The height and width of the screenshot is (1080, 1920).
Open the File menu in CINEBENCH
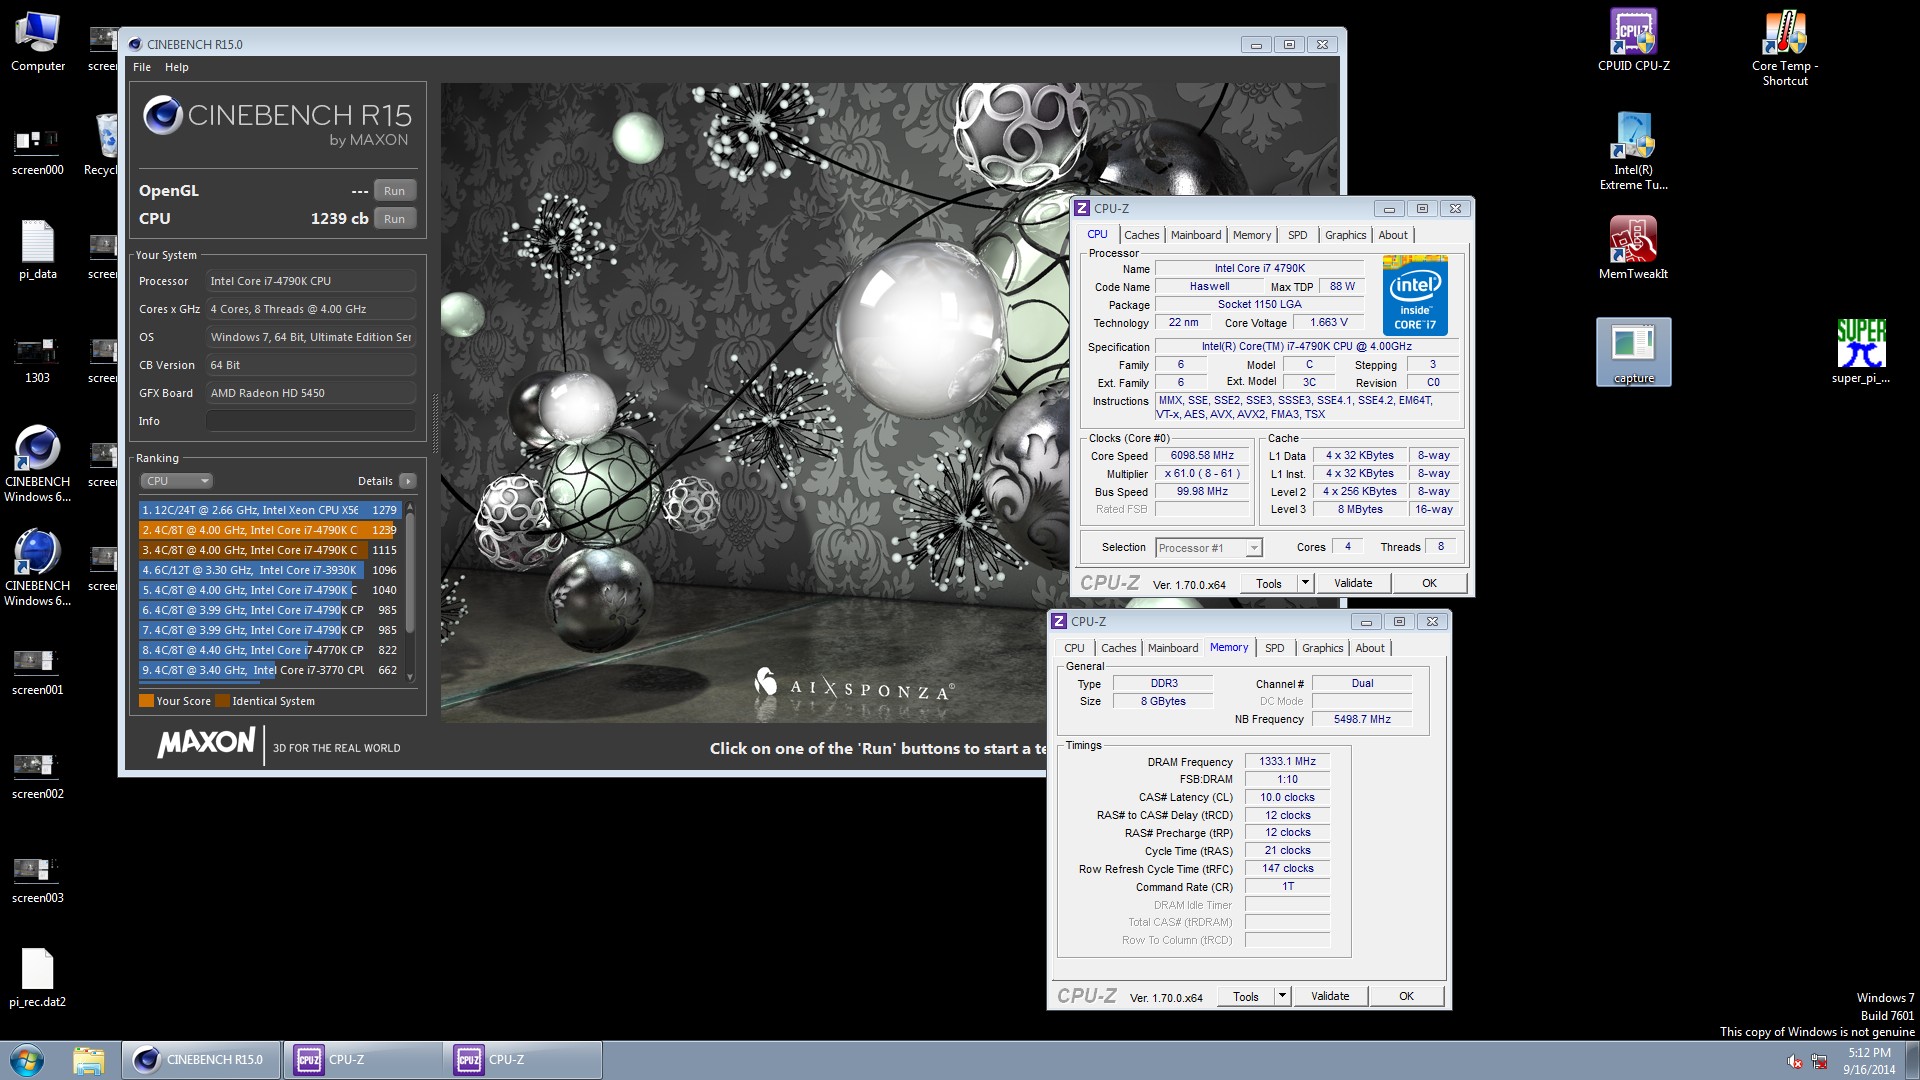(142, 67)
